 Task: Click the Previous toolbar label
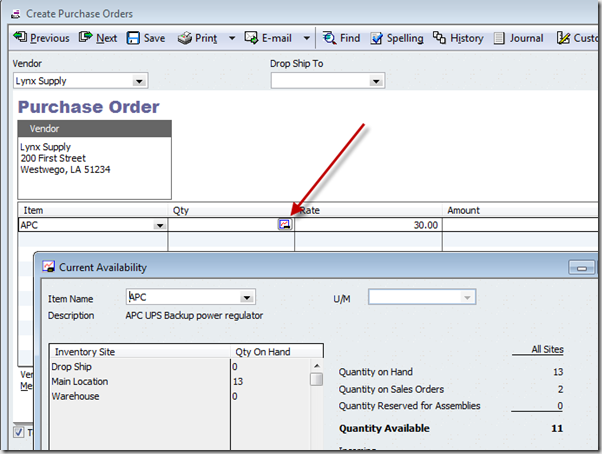[50, 38]
